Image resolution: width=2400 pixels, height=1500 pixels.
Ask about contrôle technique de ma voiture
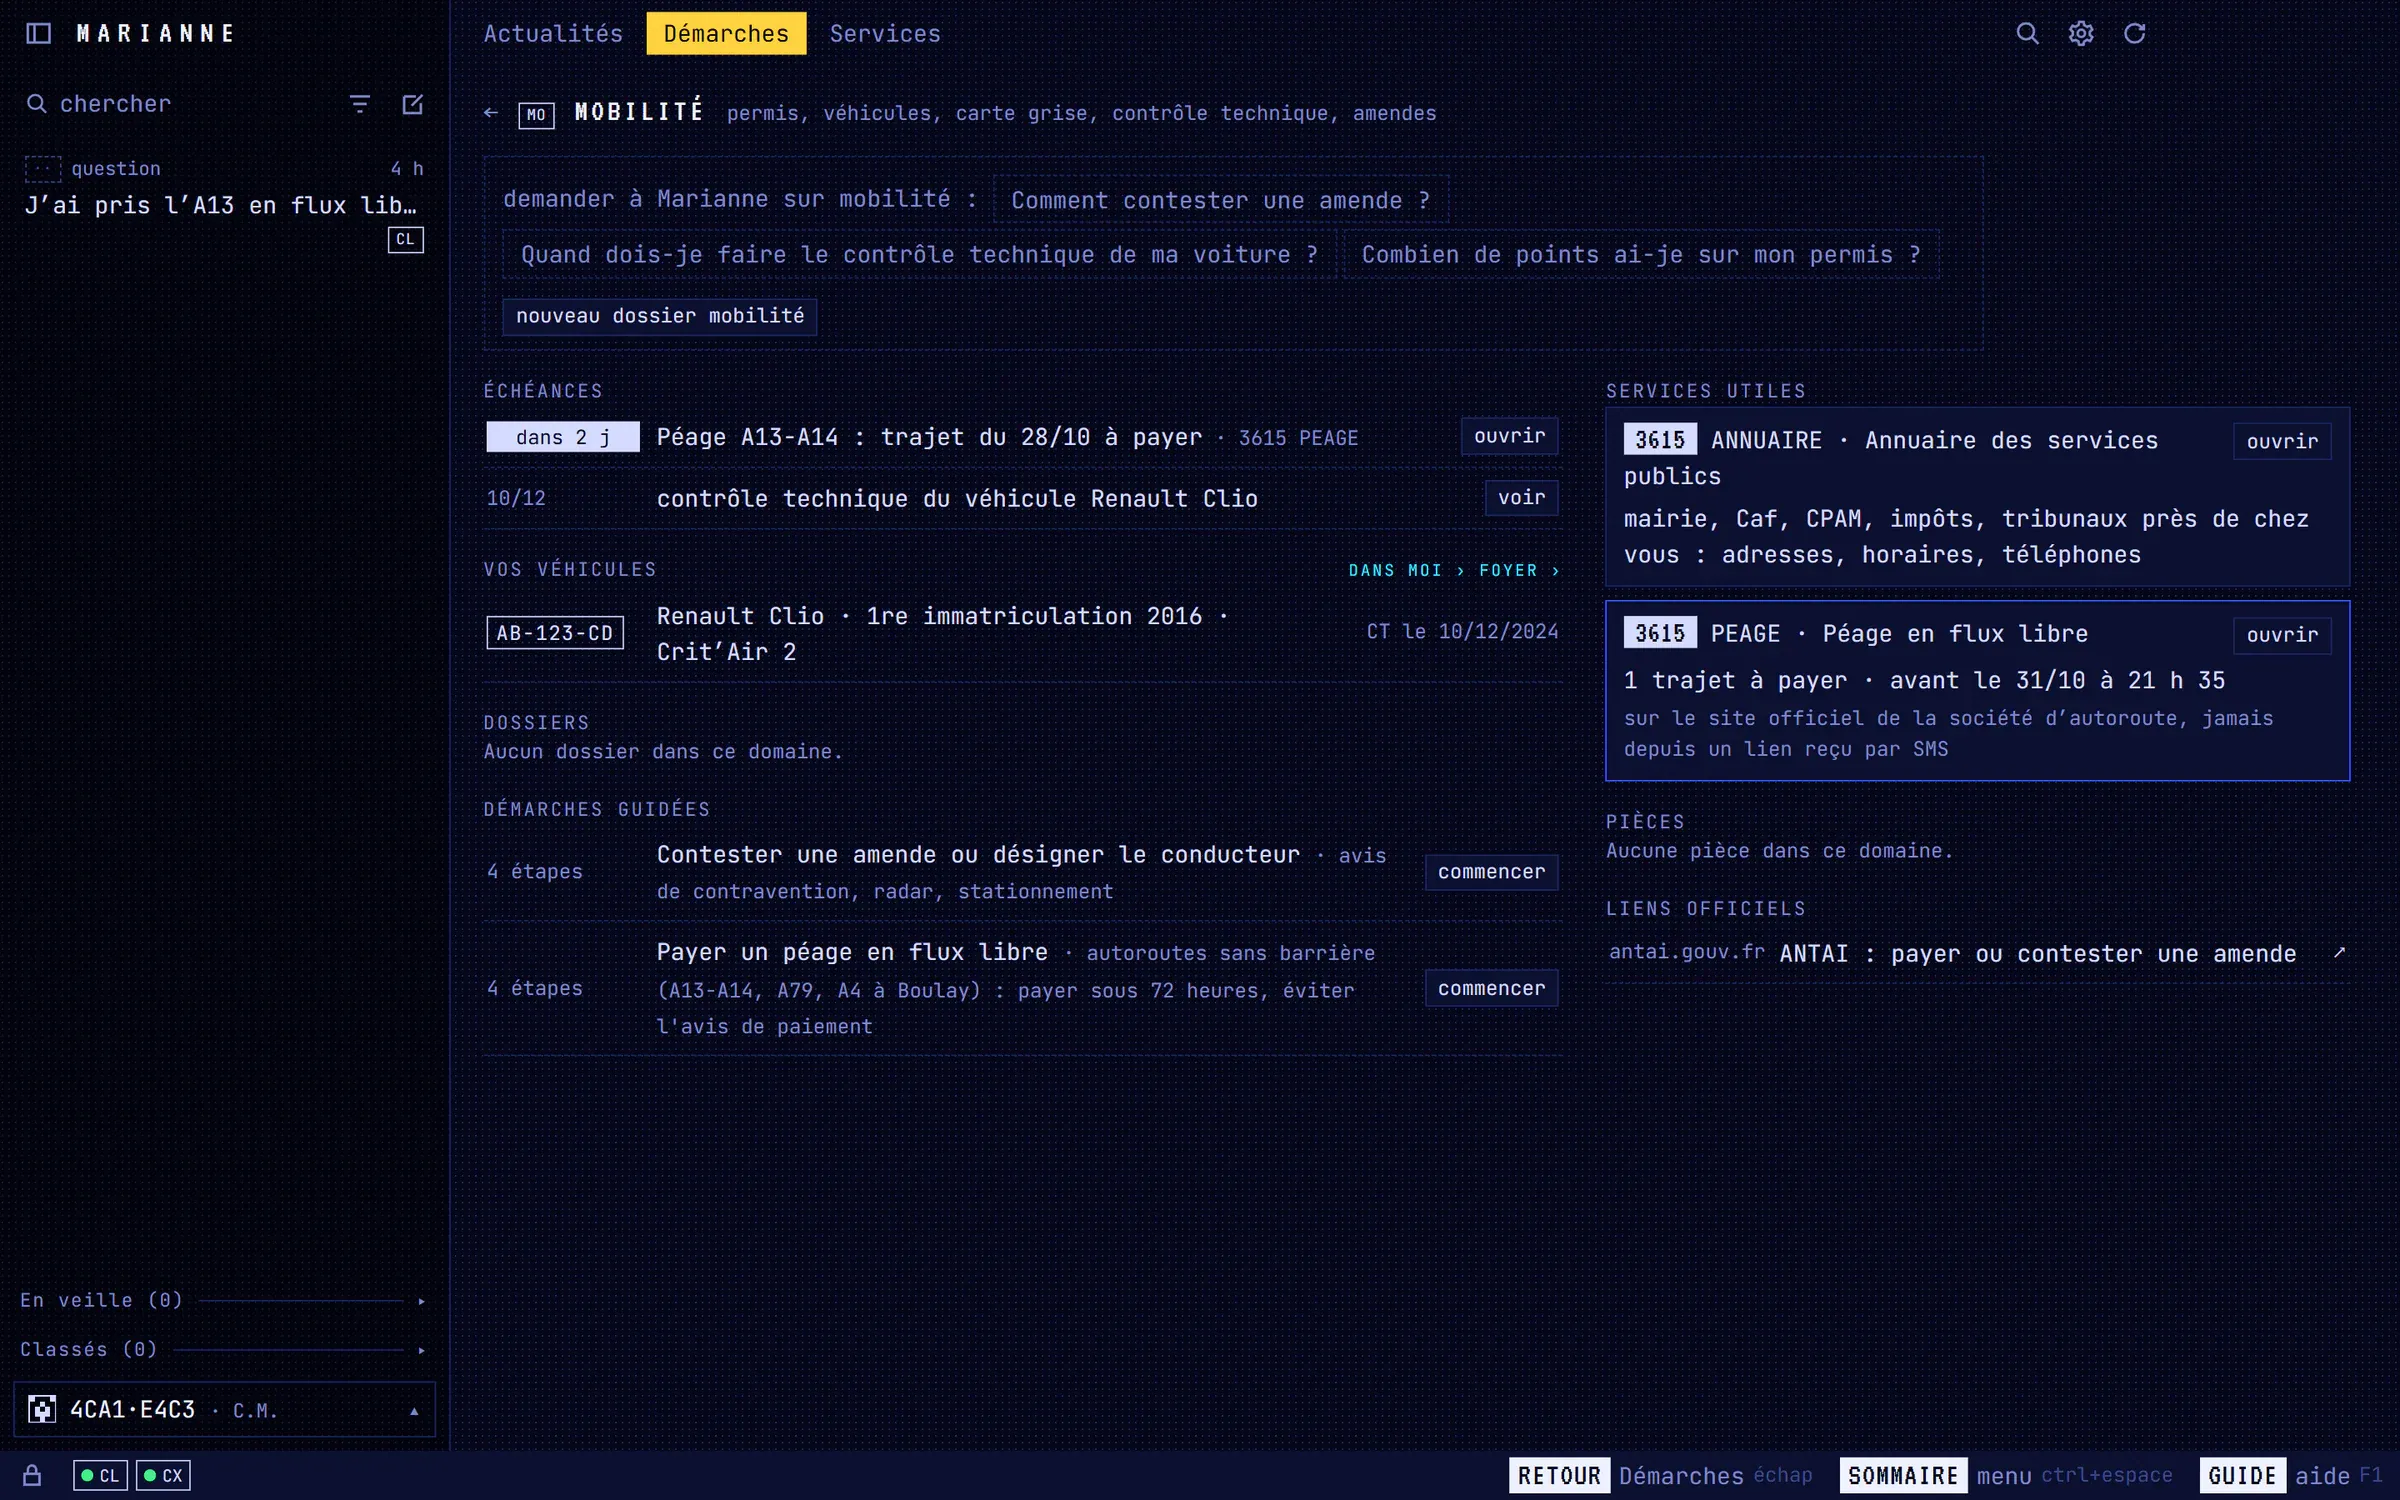tap(919, 254)
